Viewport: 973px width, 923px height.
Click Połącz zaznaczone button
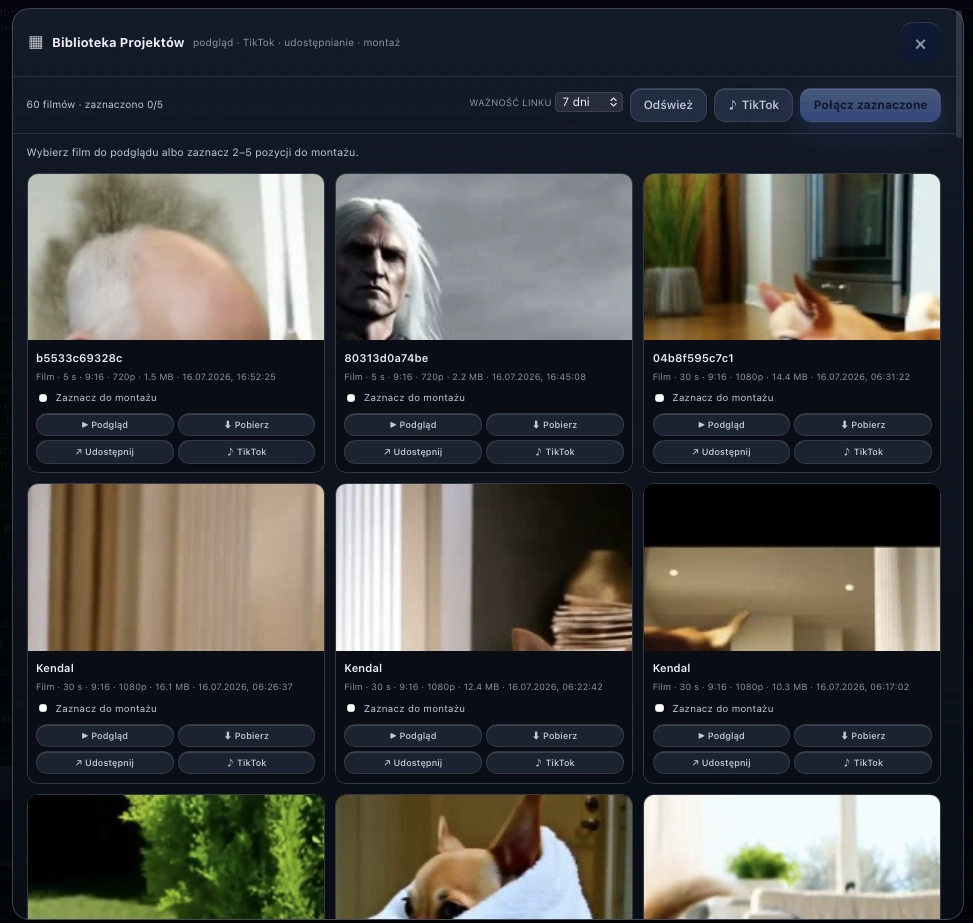coord(870,105)
